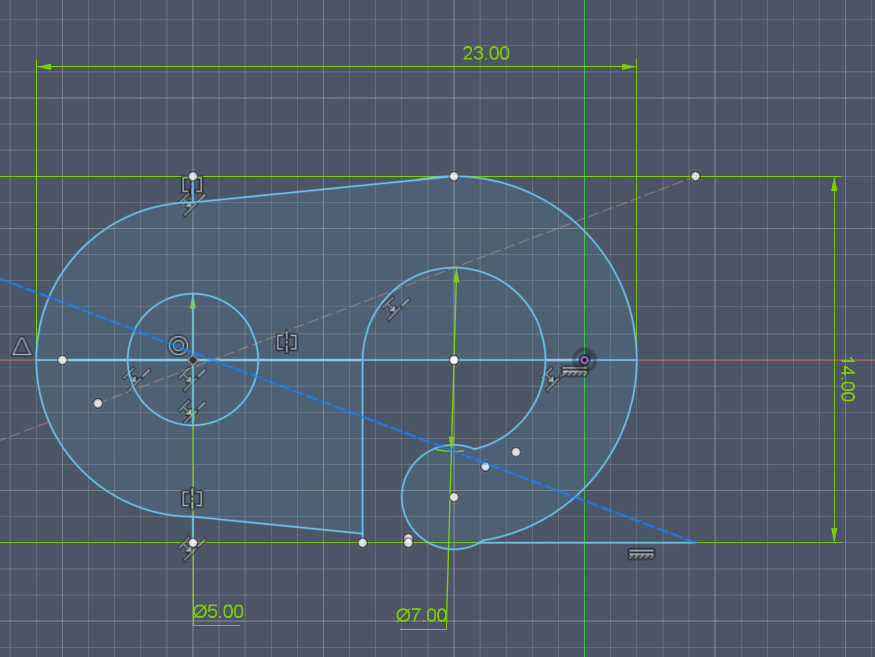The width and height of the screenshot is (875, 657).
Task: Select the left endpoint of the horizontal centerline
Action: [62, 360]
